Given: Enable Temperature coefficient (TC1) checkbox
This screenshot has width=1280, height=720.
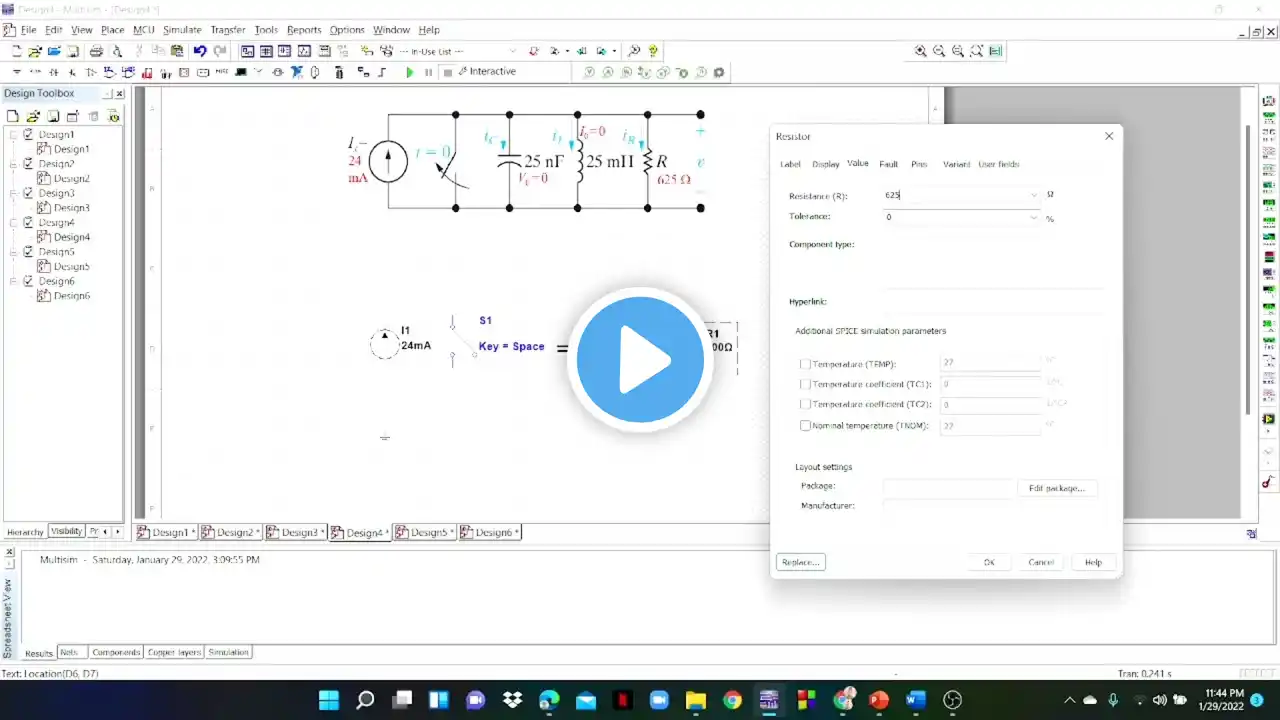Looking at the screenshot, I should click(x=806, y=384).
